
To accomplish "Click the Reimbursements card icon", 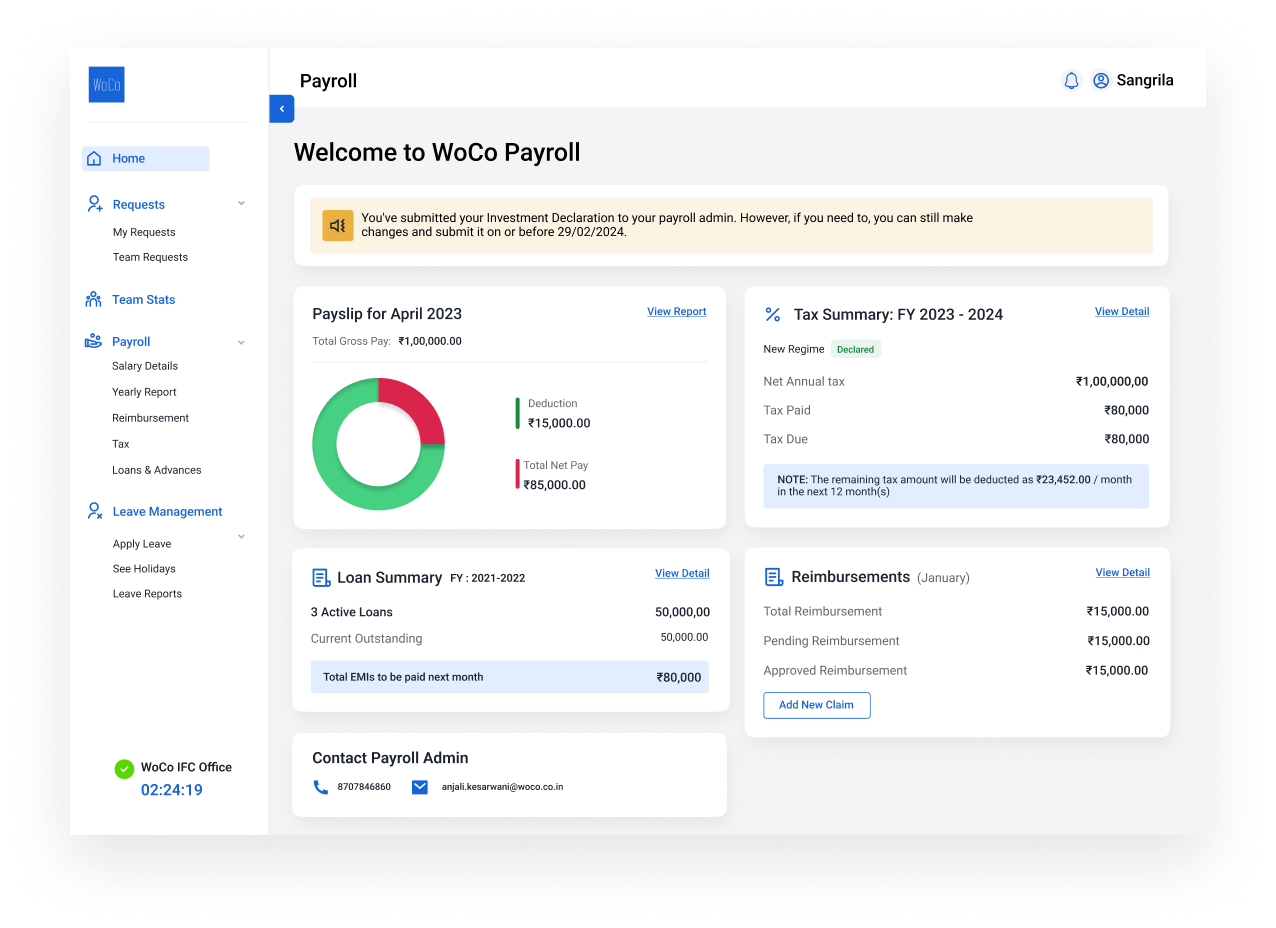I will tap(772, 577).
